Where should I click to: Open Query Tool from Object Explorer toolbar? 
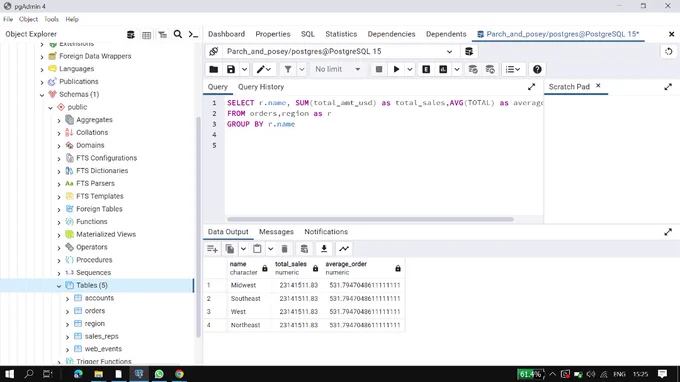[x=131, y=34]
